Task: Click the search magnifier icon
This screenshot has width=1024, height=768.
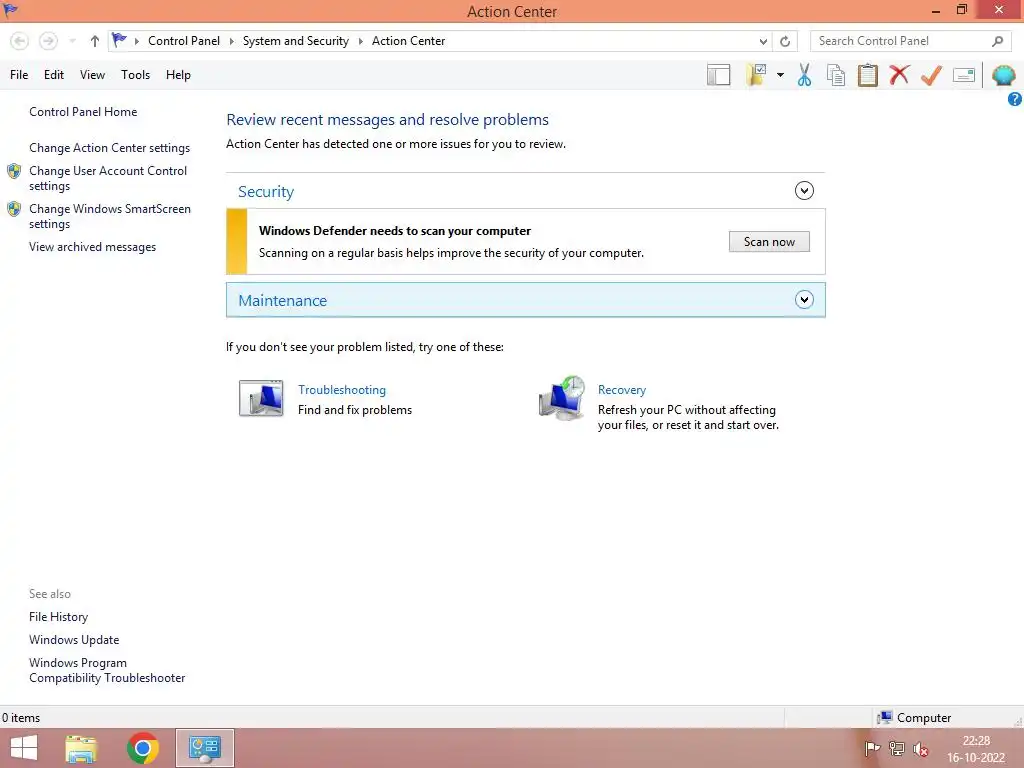Action: click(x=997, y=41)
